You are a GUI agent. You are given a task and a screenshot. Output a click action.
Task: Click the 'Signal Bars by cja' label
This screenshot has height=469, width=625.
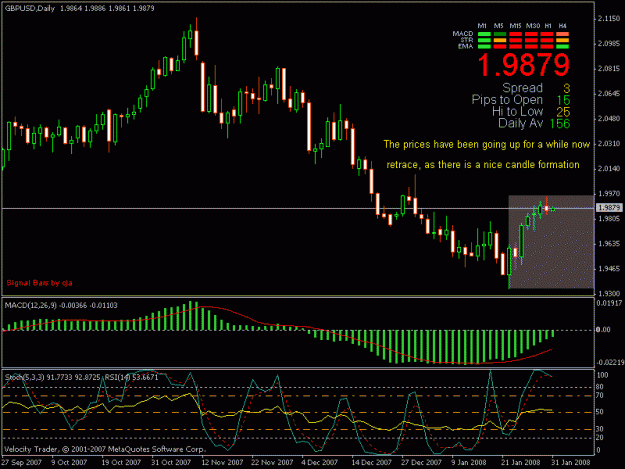point(39,283)
